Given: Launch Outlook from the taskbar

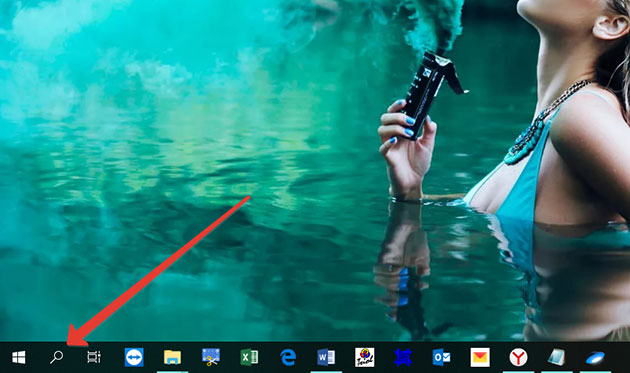Looking at the screenshot, I should pos(441,357).
